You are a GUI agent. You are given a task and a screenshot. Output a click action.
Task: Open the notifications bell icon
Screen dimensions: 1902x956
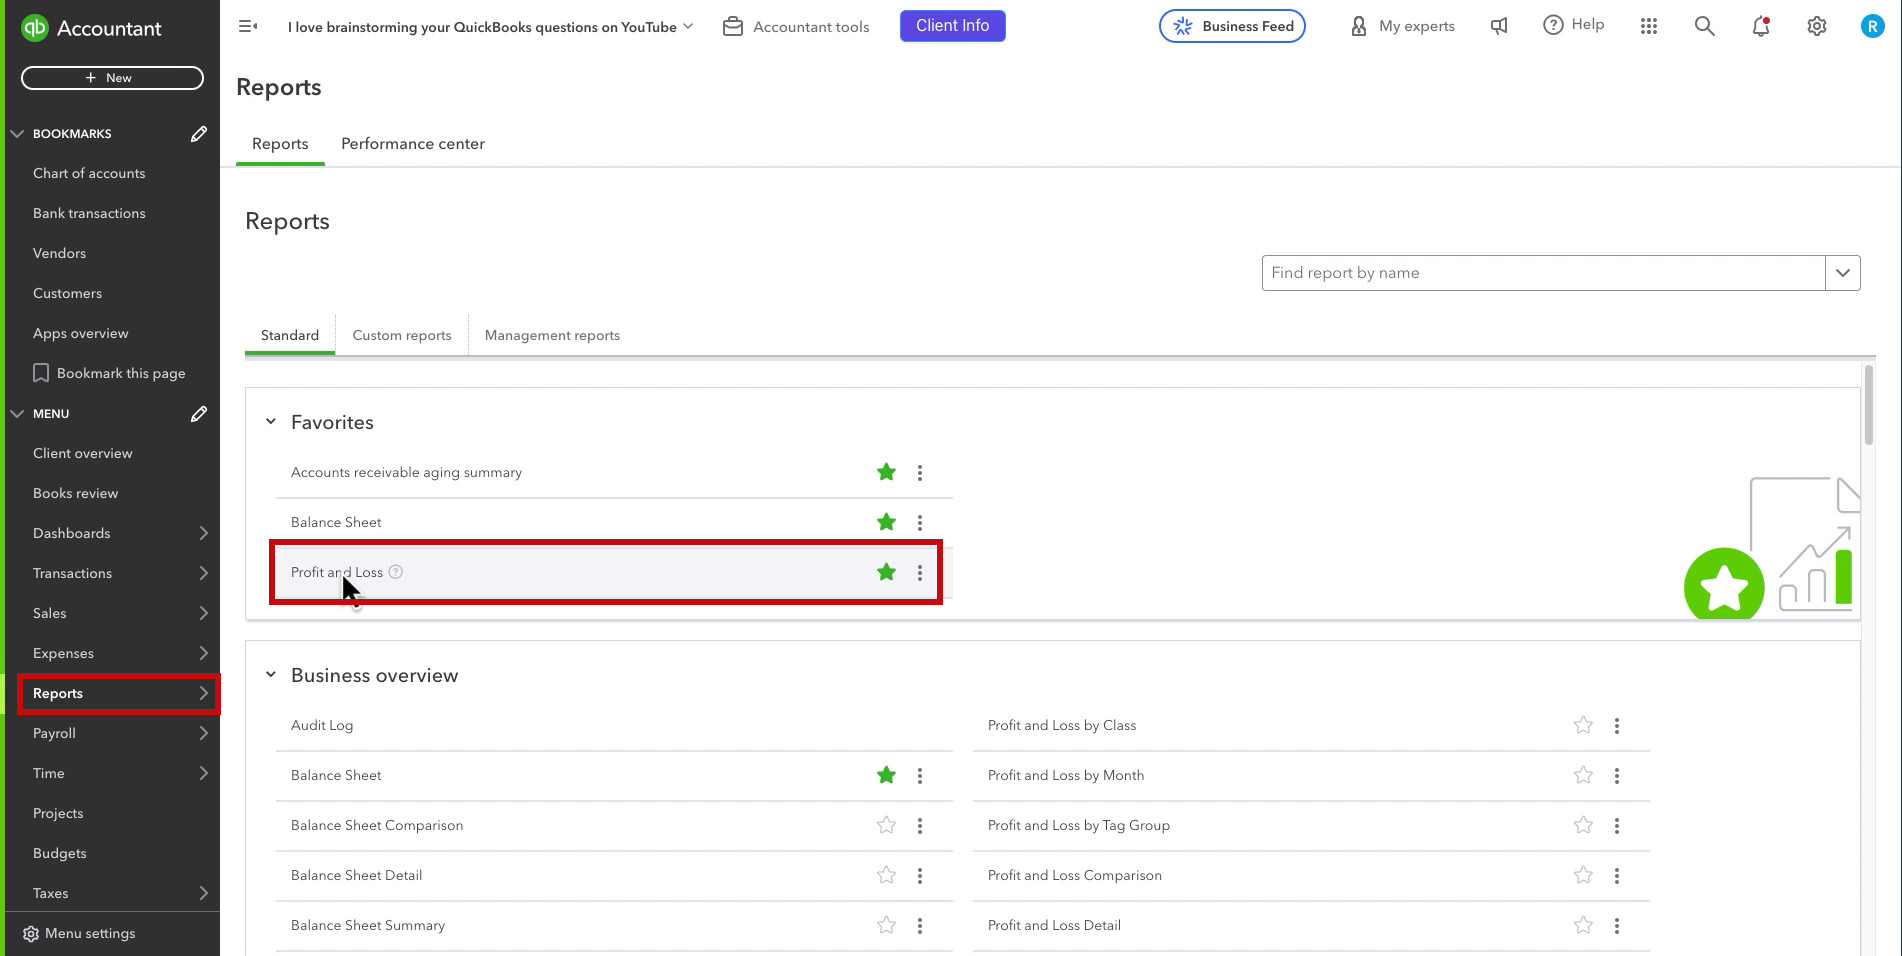pos(1761,26)
